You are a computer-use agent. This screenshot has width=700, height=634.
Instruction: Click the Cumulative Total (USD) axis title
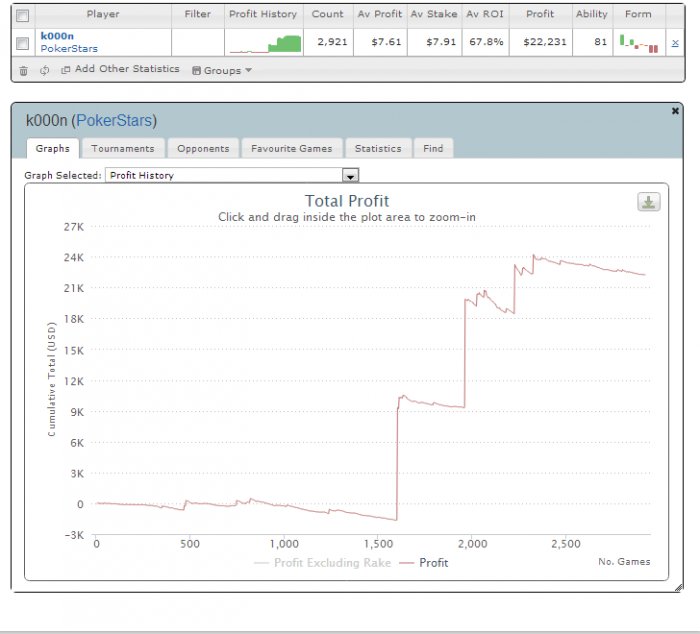click(x=52, y=379)
